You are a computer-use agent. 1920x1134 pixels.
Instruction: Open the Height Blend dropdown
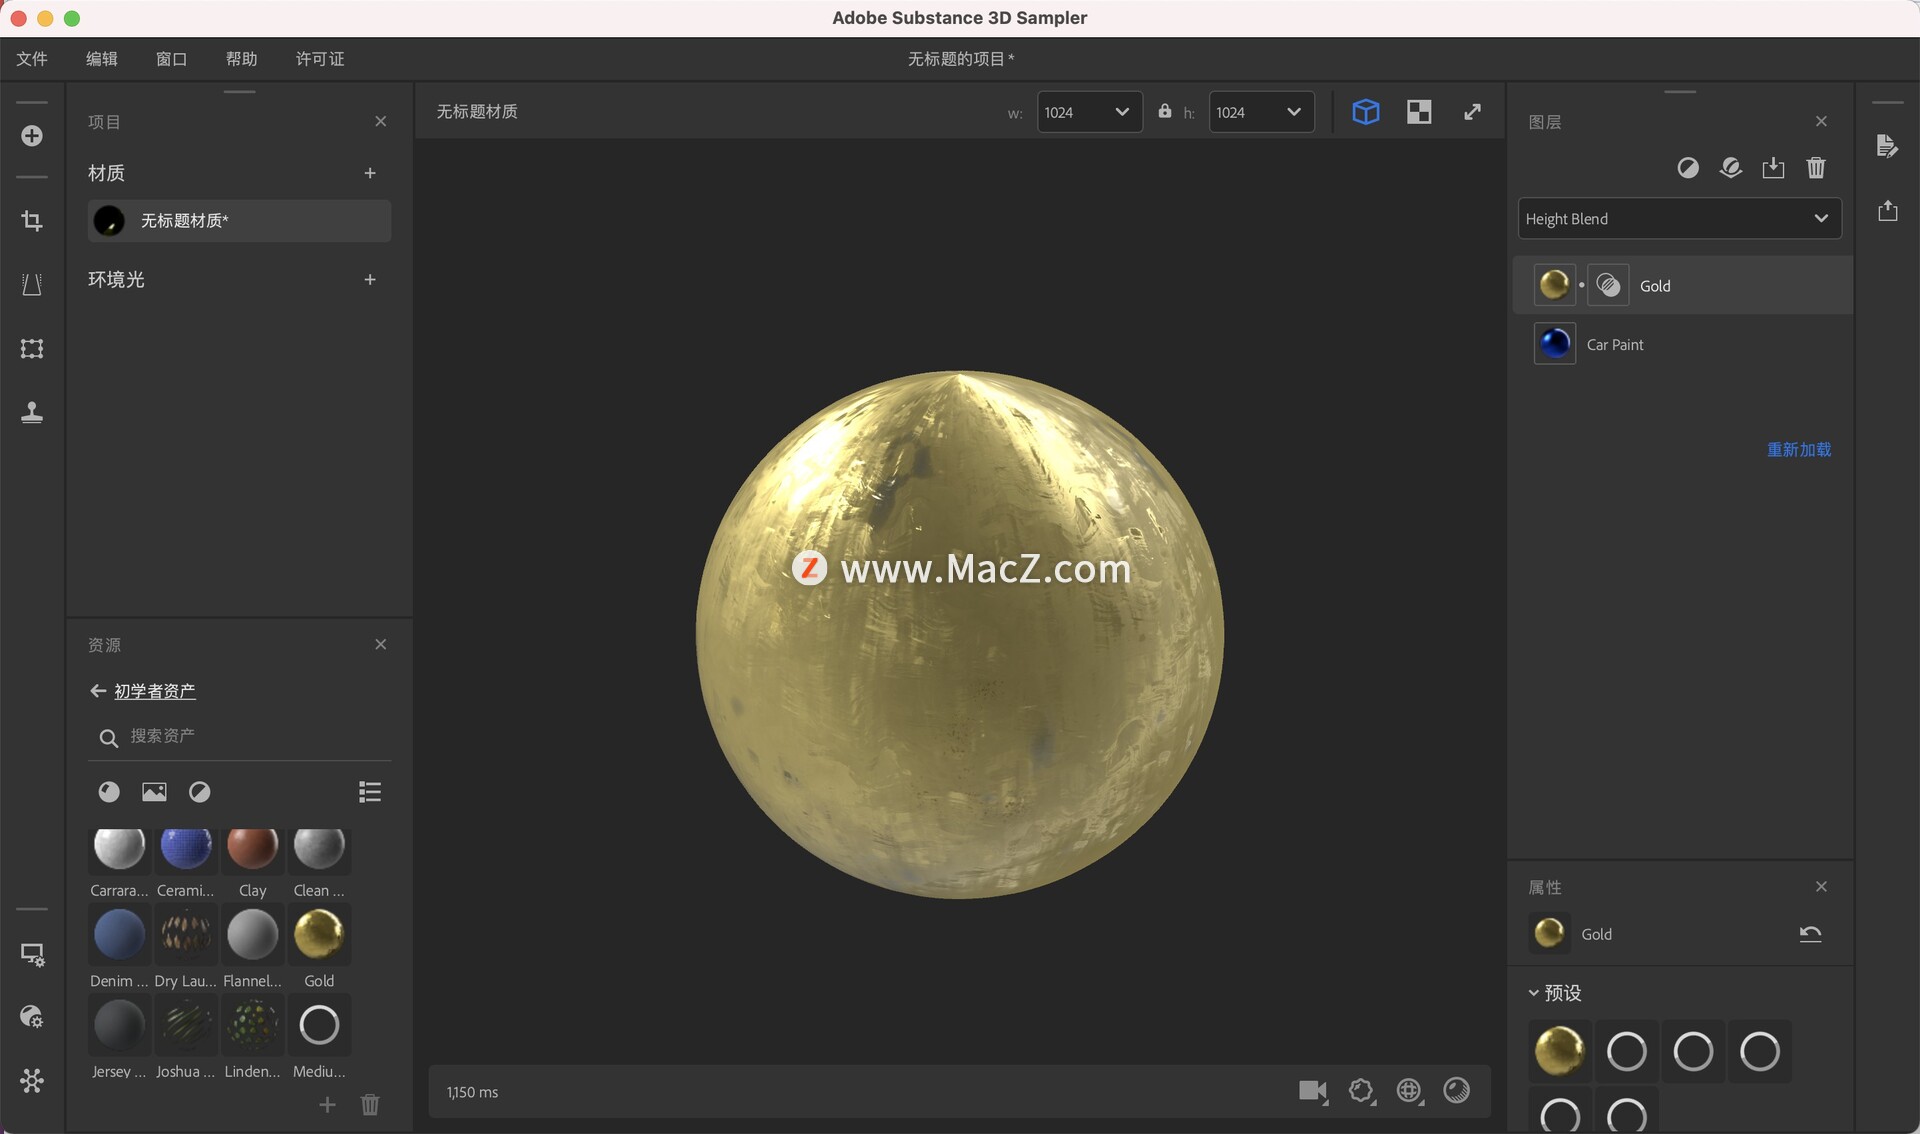[x=1679, y=218]
